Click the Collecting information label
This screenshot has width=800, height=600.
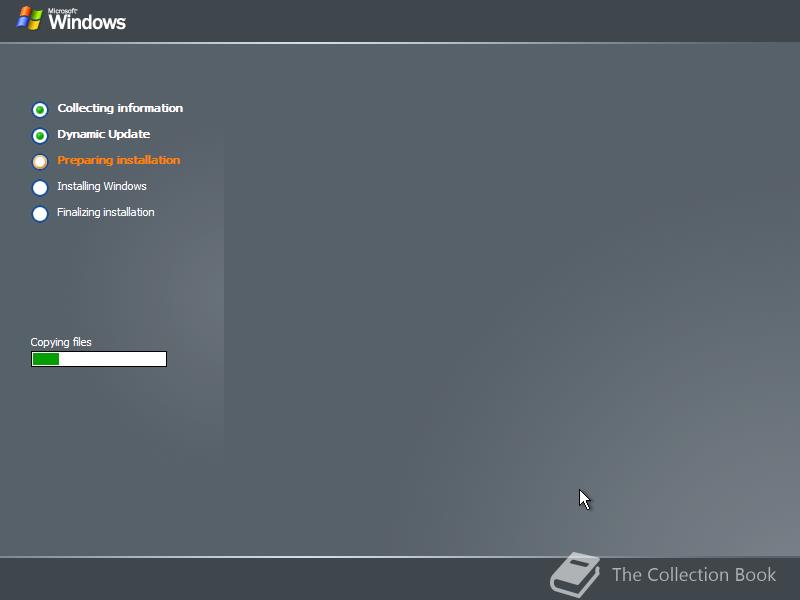click(x=120, y=108)
